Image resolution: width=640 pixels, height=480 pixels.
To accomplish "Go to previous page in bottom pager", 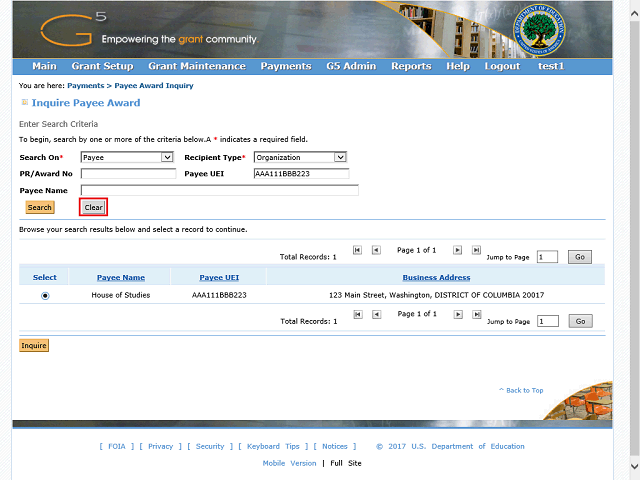I will coord(377,314).
